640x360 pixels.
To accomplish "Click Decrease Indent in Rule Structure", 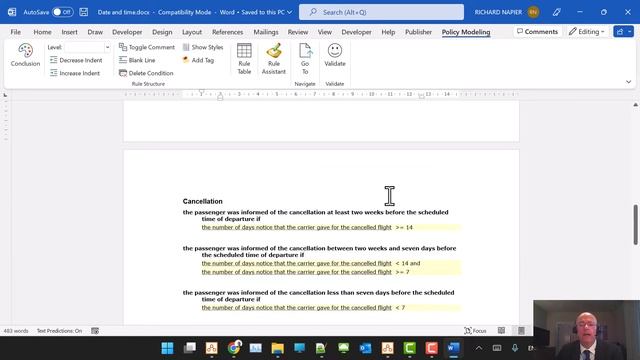I will coord(76,60).
